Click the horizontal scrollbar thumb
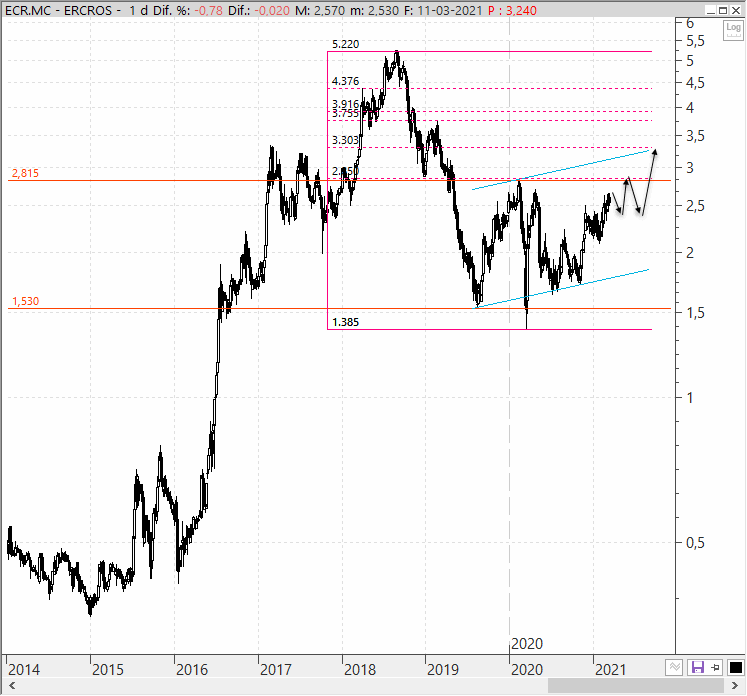The width and height of the screenshot is (747, 696). click(636, 686)
